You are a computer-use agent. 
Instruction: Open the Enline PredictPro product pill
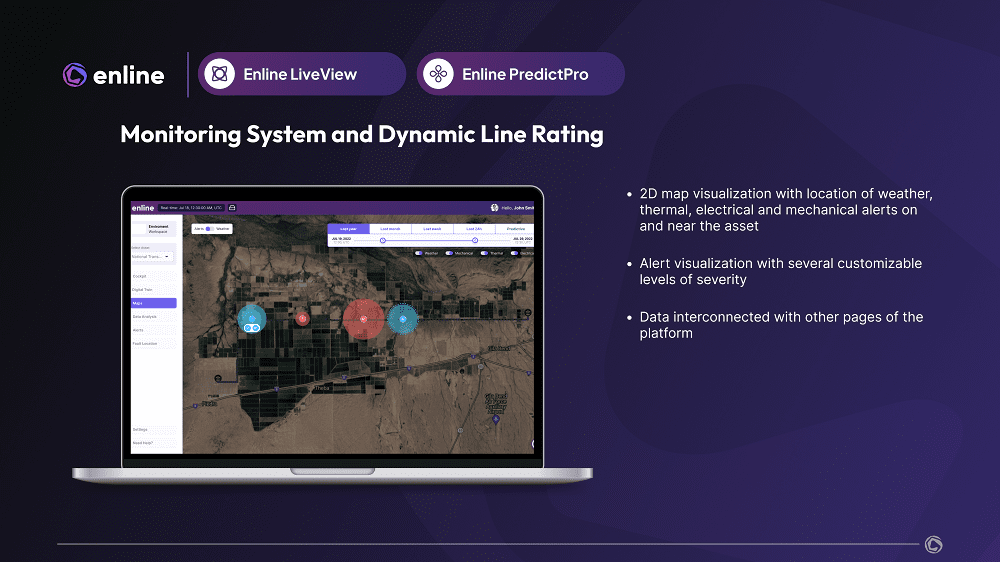[x=520, y=74]
